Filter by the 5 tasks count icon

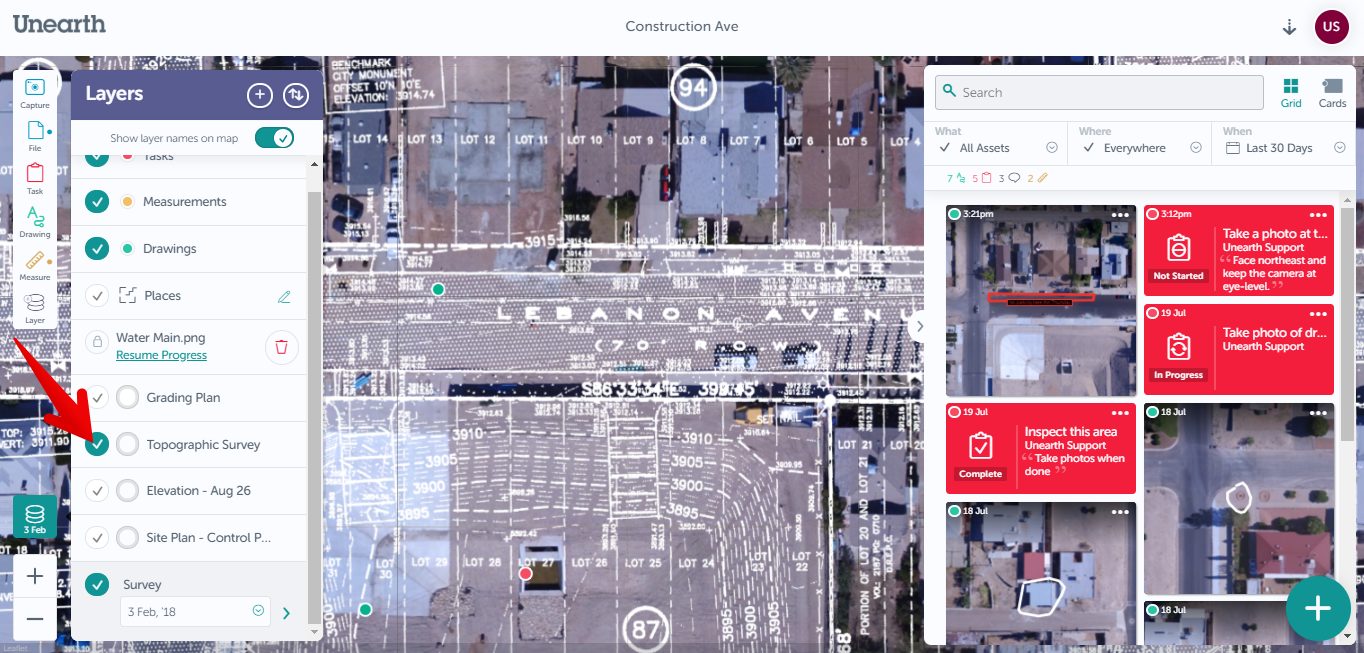pyautogui.click(x=981, y=178)
